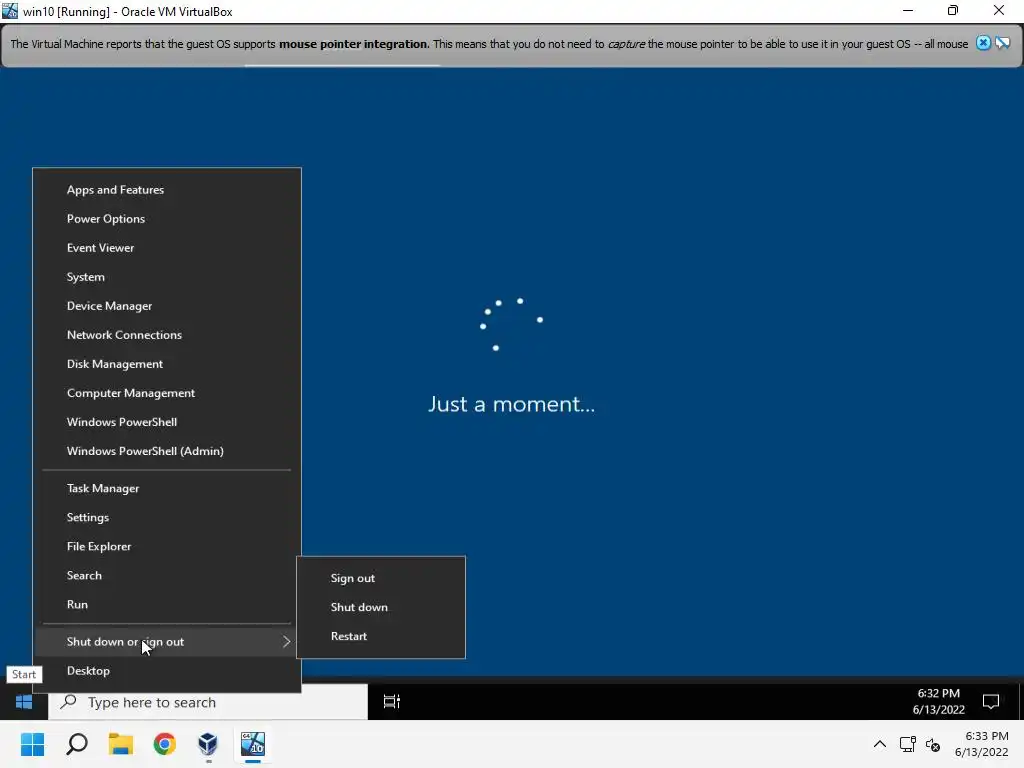Viewport: 1024px width, 768px height.
Task: Select Search in the context menu
Action: 167,575
